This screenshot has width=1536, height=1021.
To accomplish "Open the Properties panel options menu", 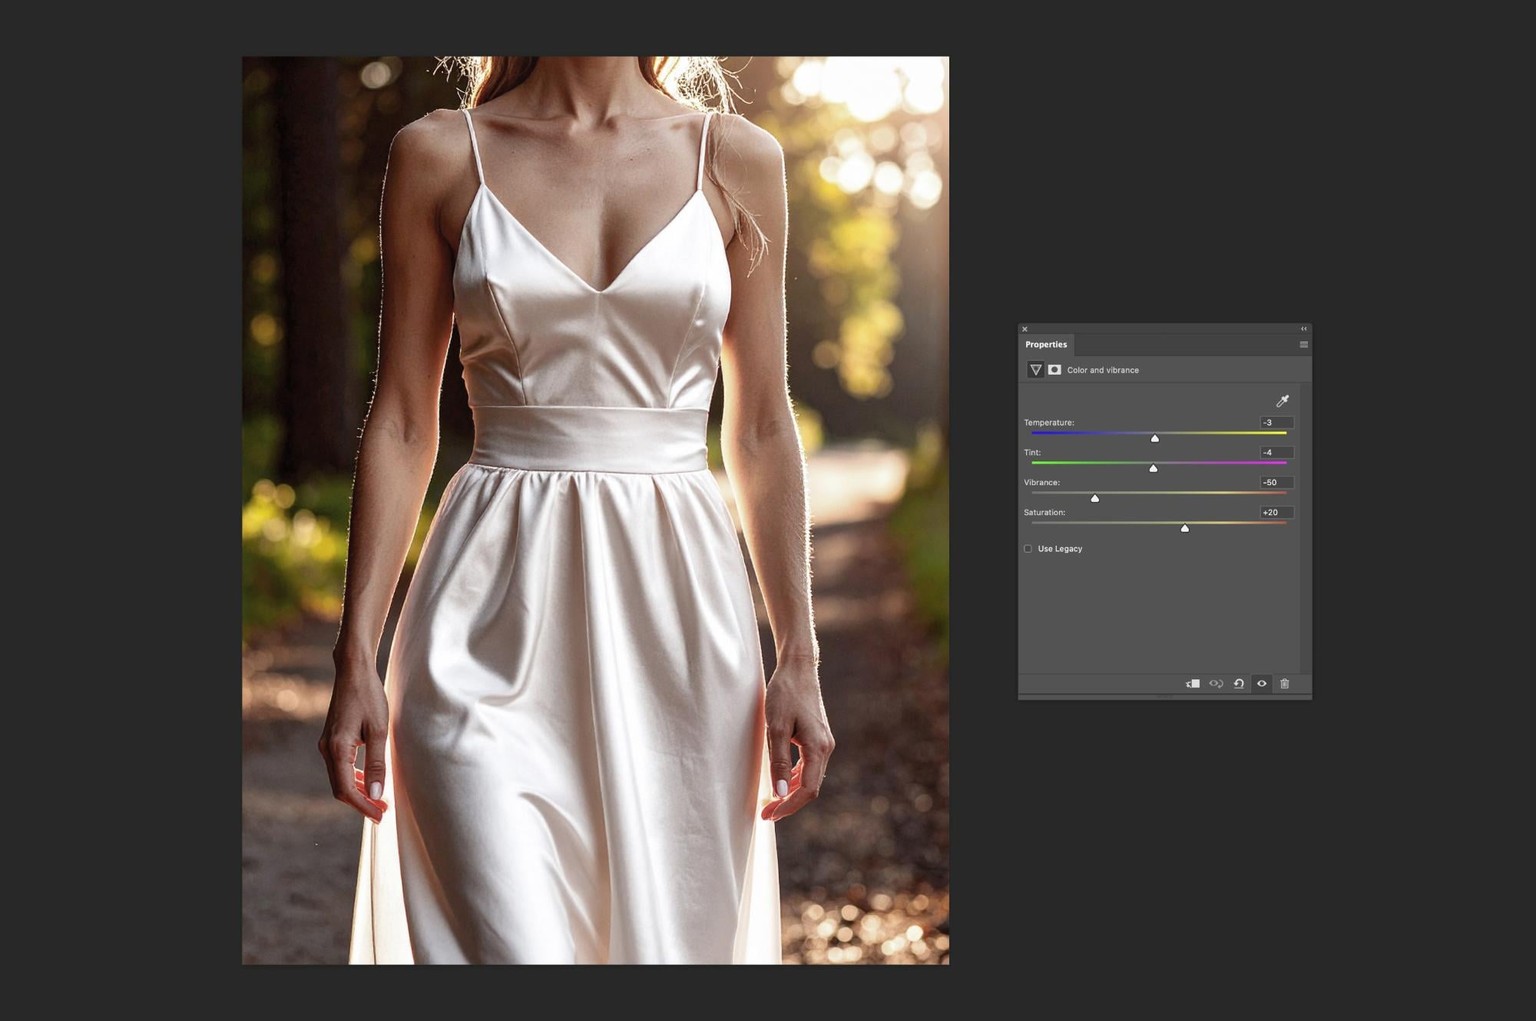I will point(1304,345).
